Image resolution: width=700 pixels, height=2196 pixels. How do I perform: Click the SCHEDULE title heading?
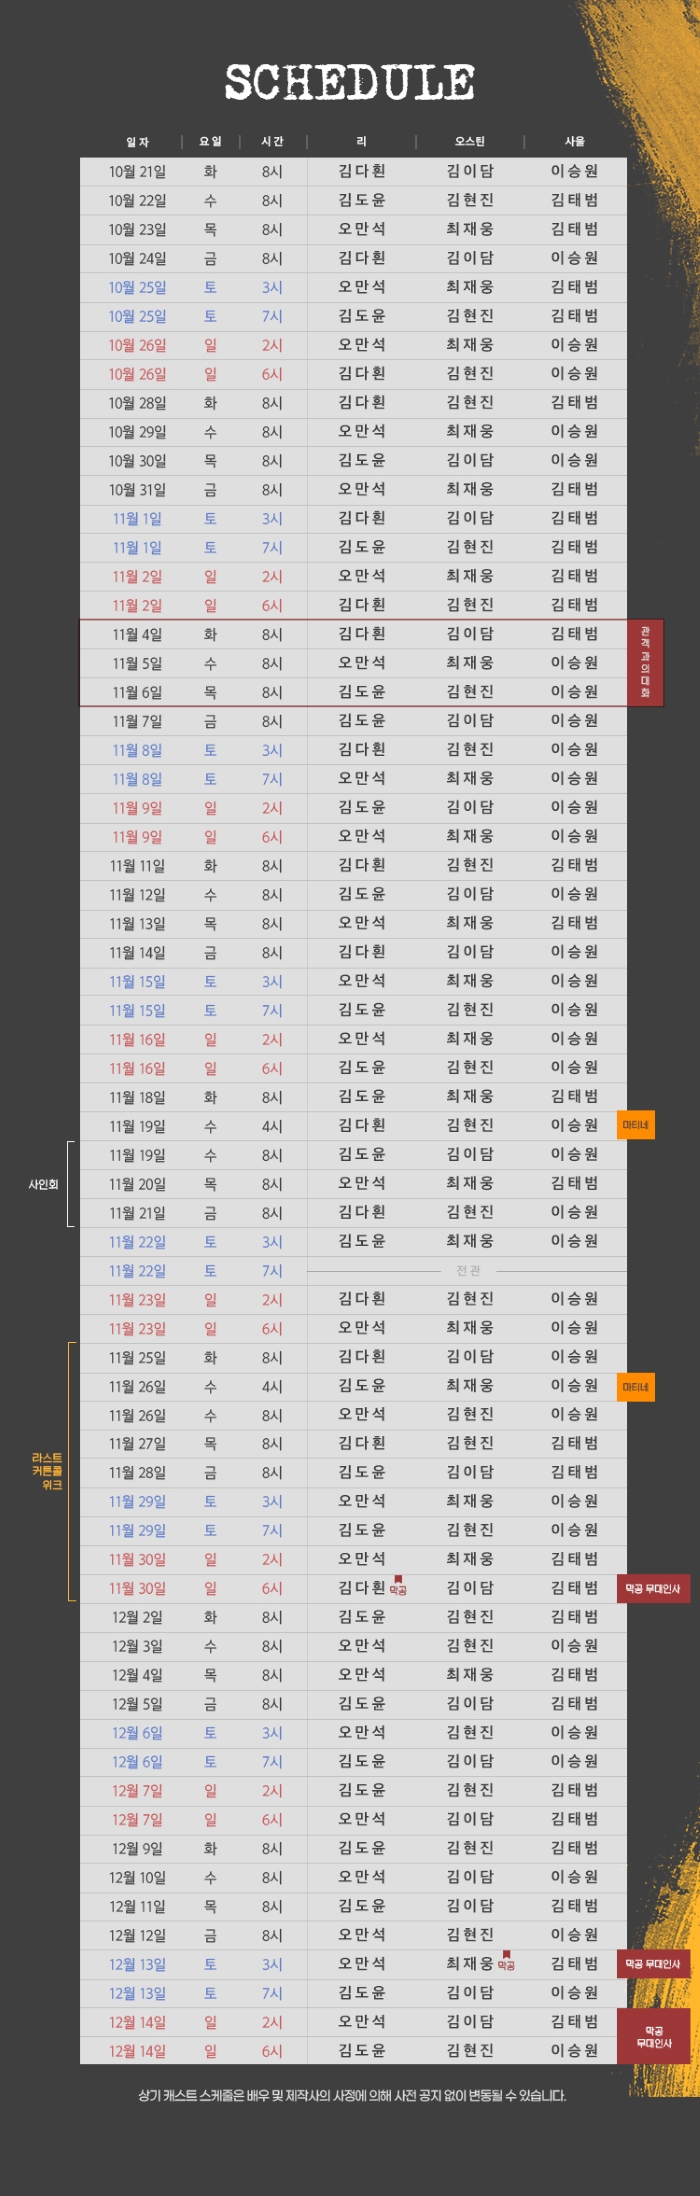[x=349, y=82]
